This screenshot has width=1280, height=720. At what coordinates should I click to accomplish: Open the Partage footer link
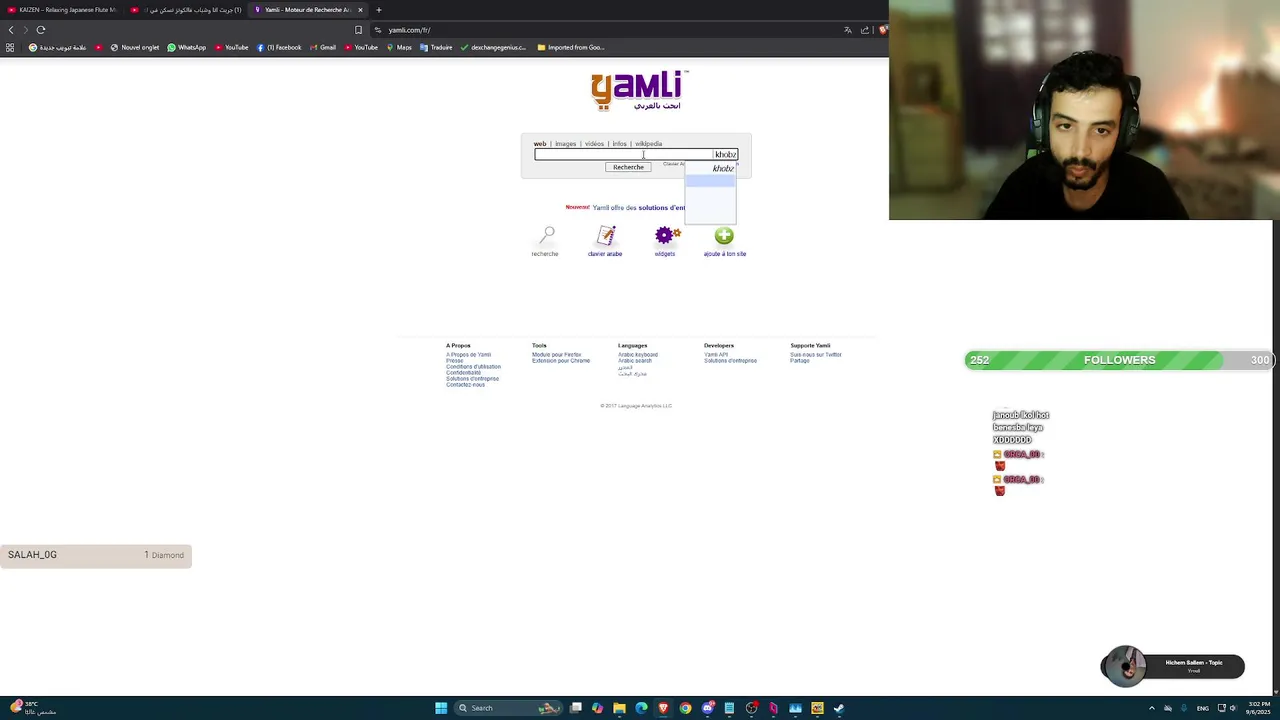[x=799, y=361]
